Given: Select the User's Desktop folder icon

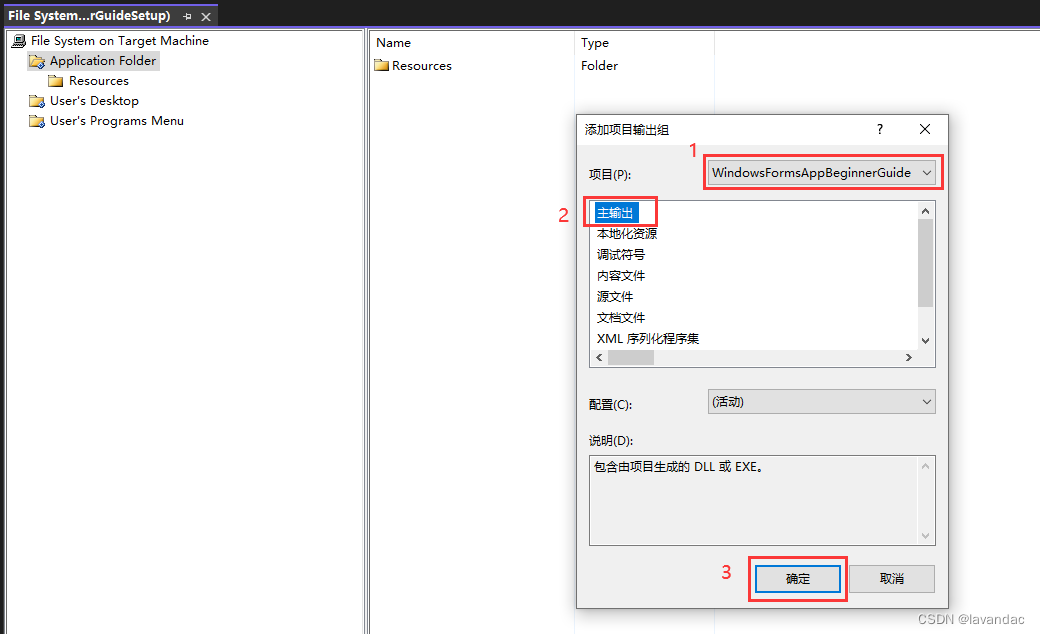Looking at the screenshot, I should [x=37, y=101].
